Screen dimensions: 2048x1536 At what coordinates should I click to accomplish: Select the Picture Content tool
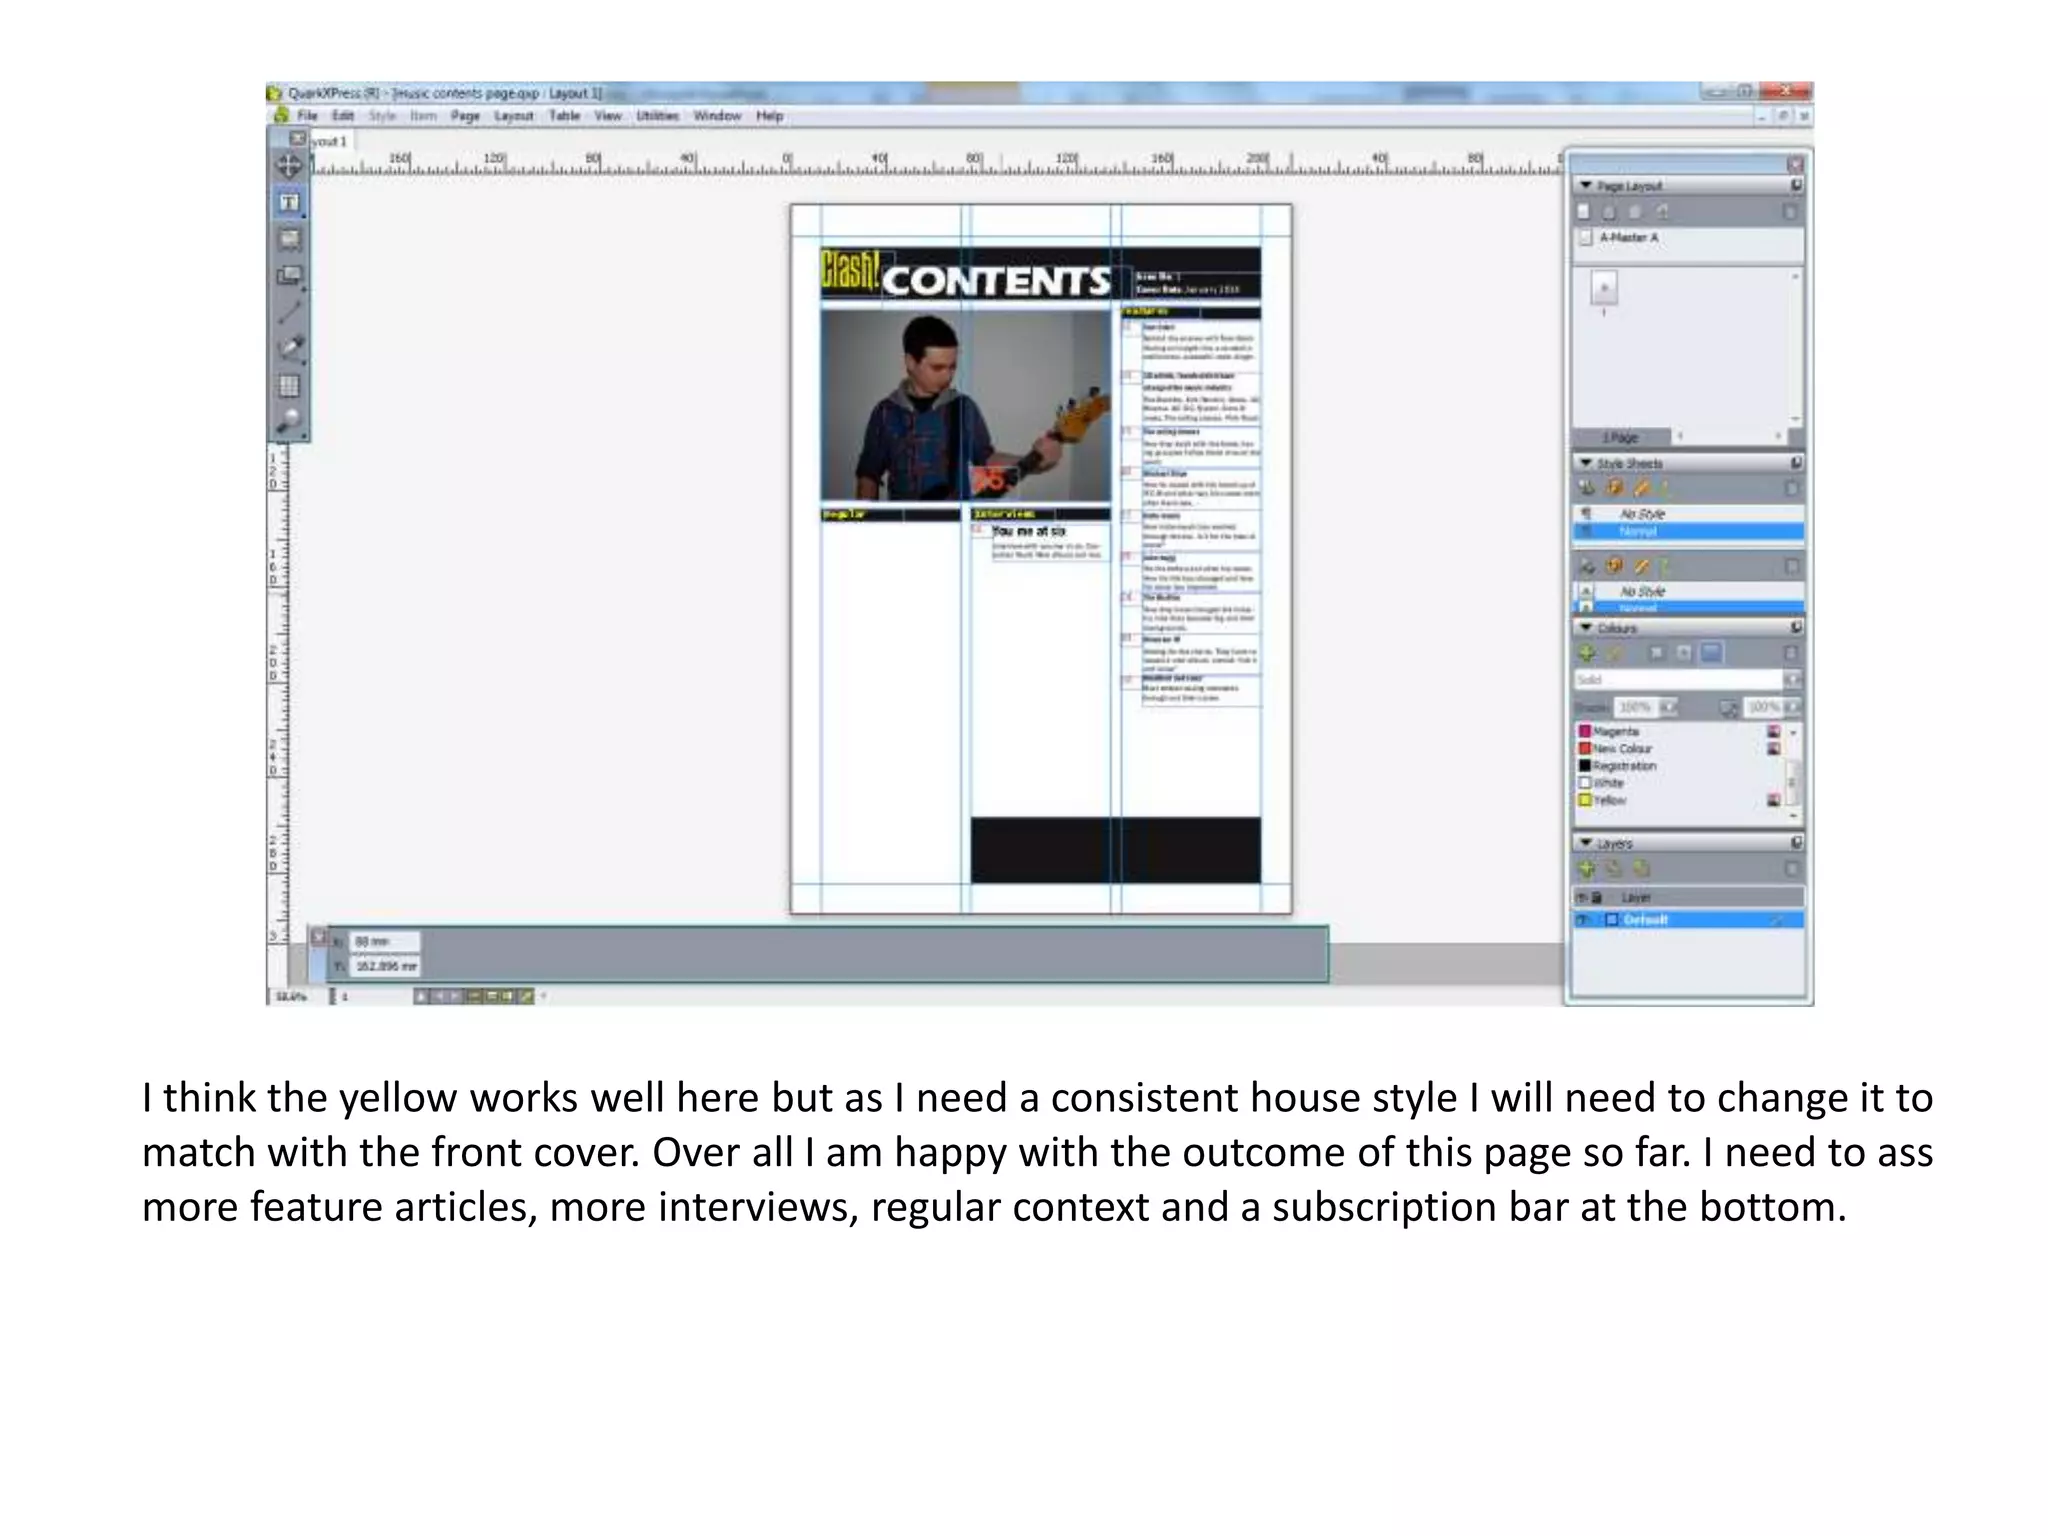pos(289,240)
